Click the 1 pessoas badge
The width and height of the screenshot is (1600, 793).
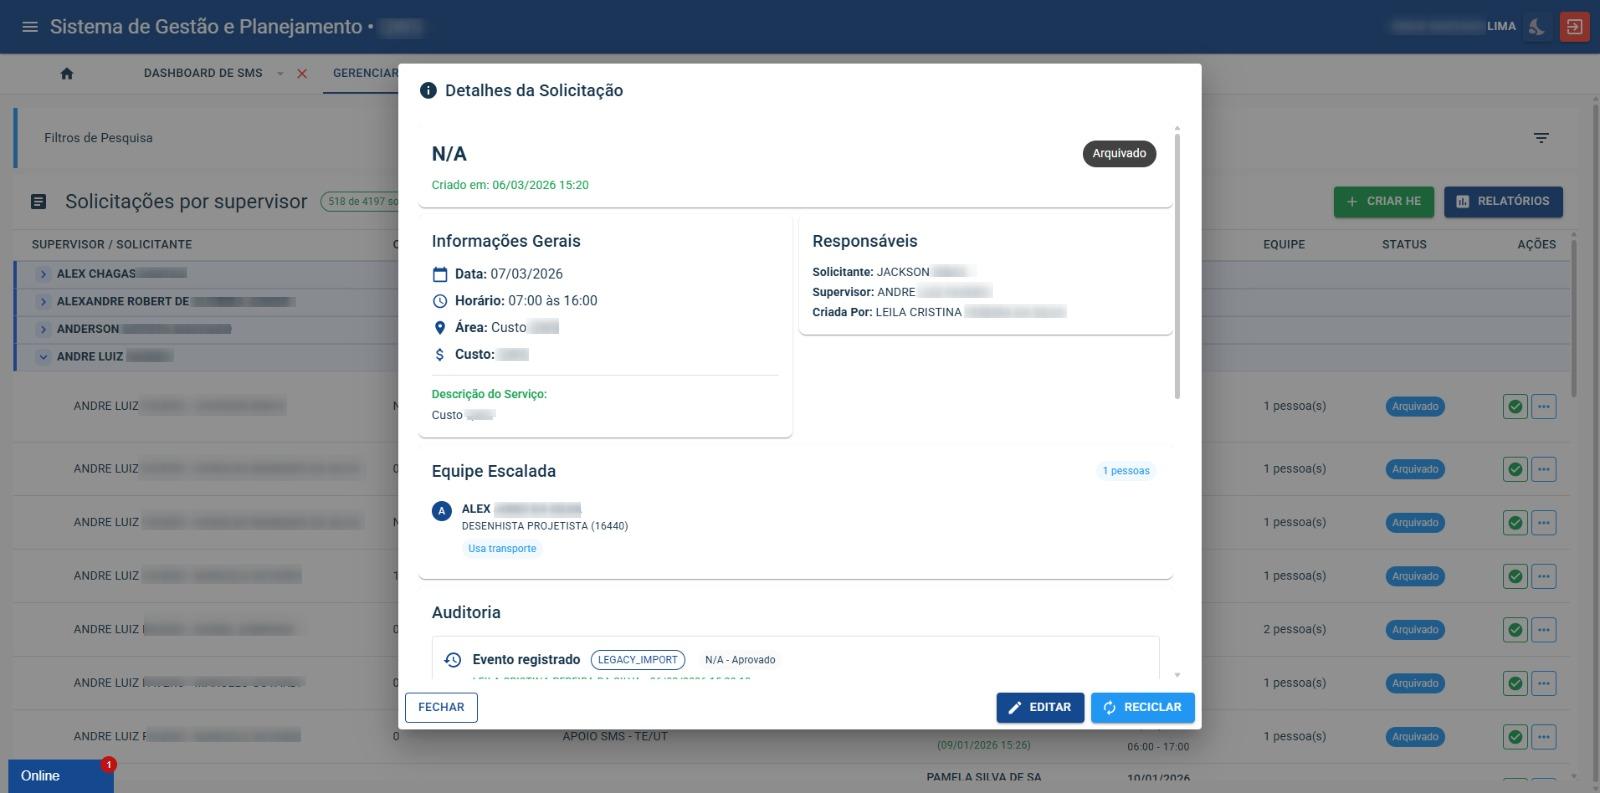1126,471
